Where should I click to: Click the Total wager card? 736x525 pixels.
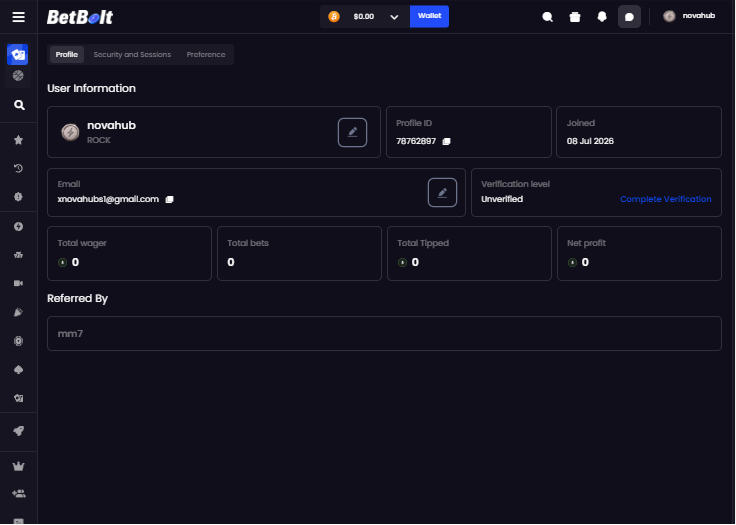pos(130,254)
